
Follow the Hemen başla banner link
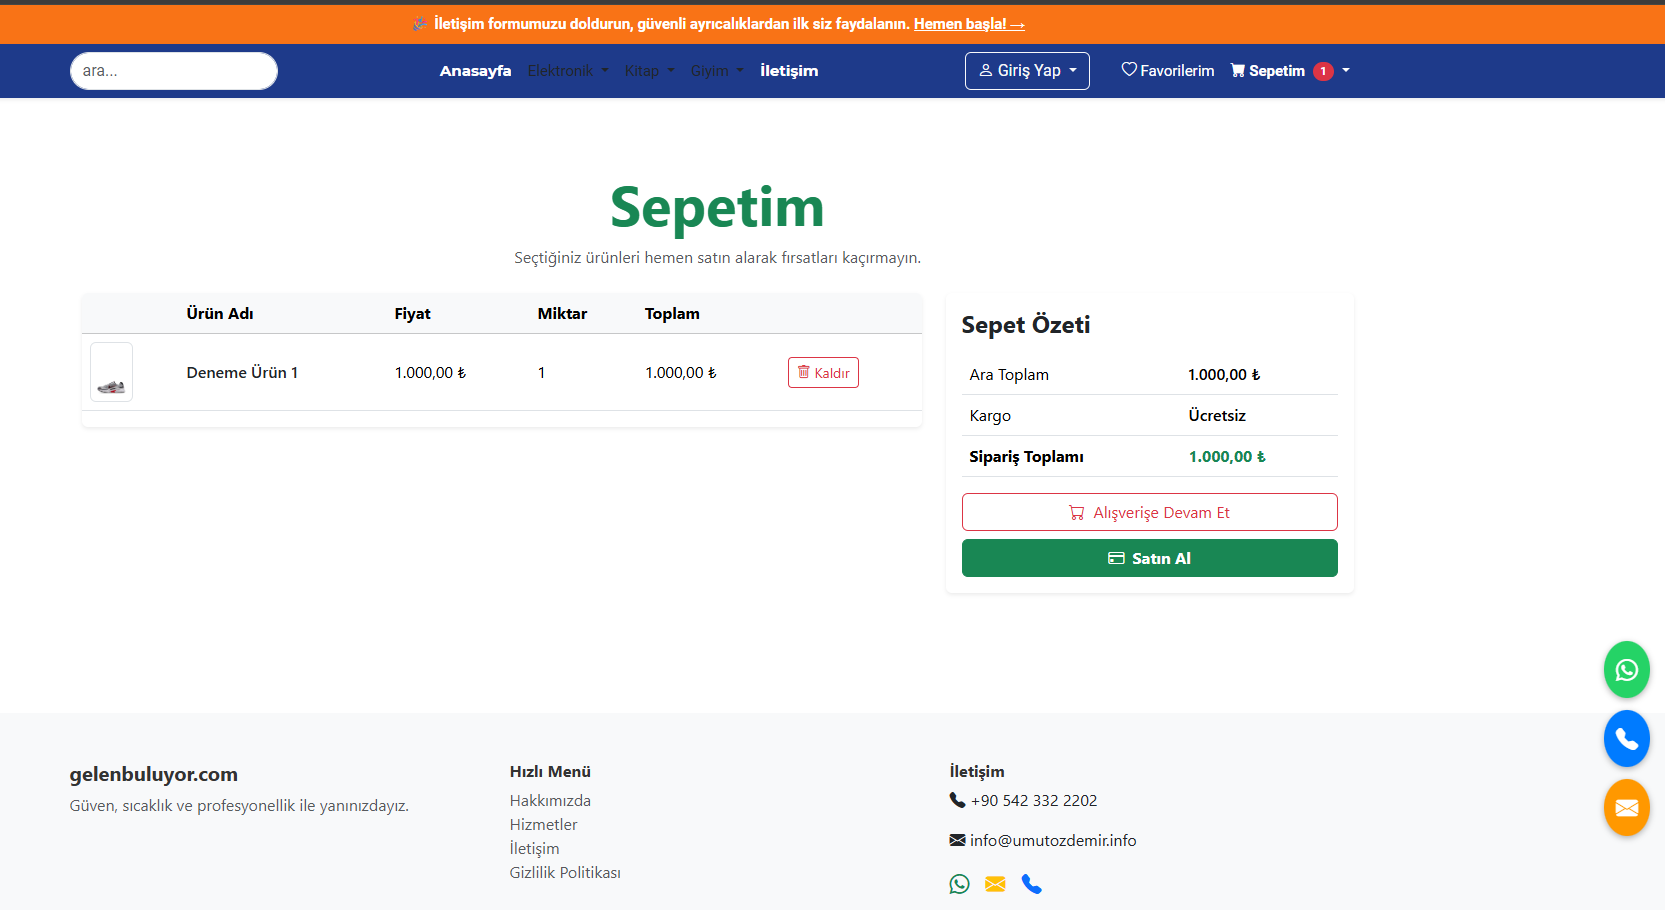click(968, 24)
